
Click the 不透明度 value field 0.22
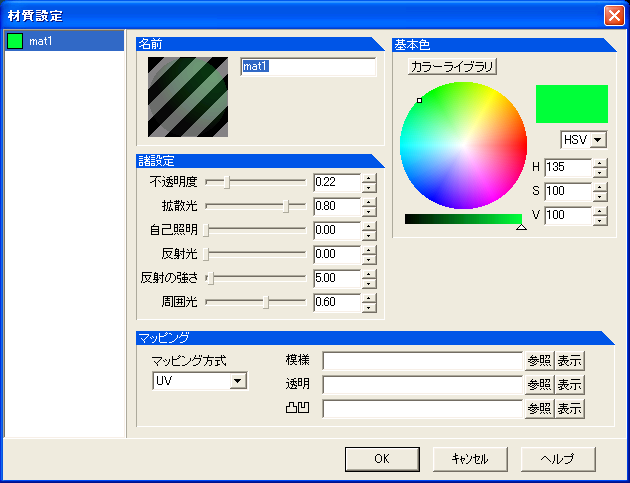tap(337, 182)
